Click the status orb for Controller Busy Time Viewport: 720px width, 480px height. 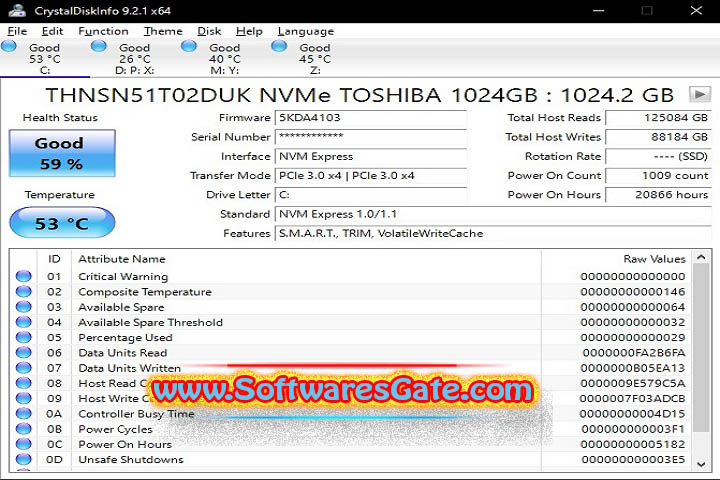[x=23, y=413]
